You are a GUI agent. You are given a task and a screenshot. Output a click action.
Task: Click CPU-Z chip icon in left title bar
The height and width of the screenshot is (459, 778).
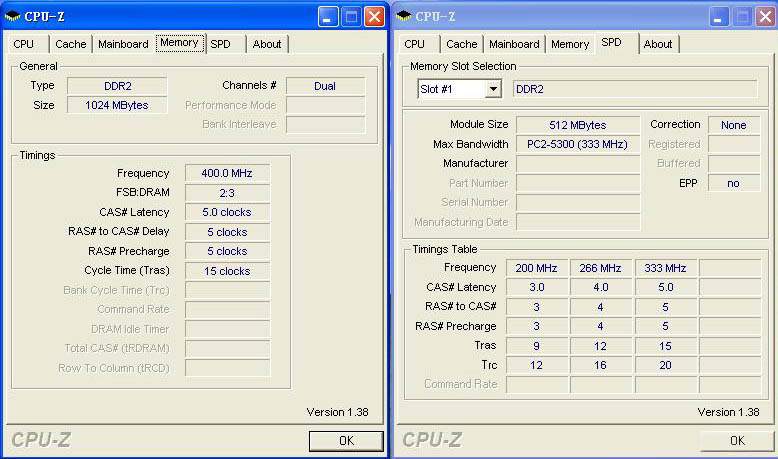[x=12, y=16]
